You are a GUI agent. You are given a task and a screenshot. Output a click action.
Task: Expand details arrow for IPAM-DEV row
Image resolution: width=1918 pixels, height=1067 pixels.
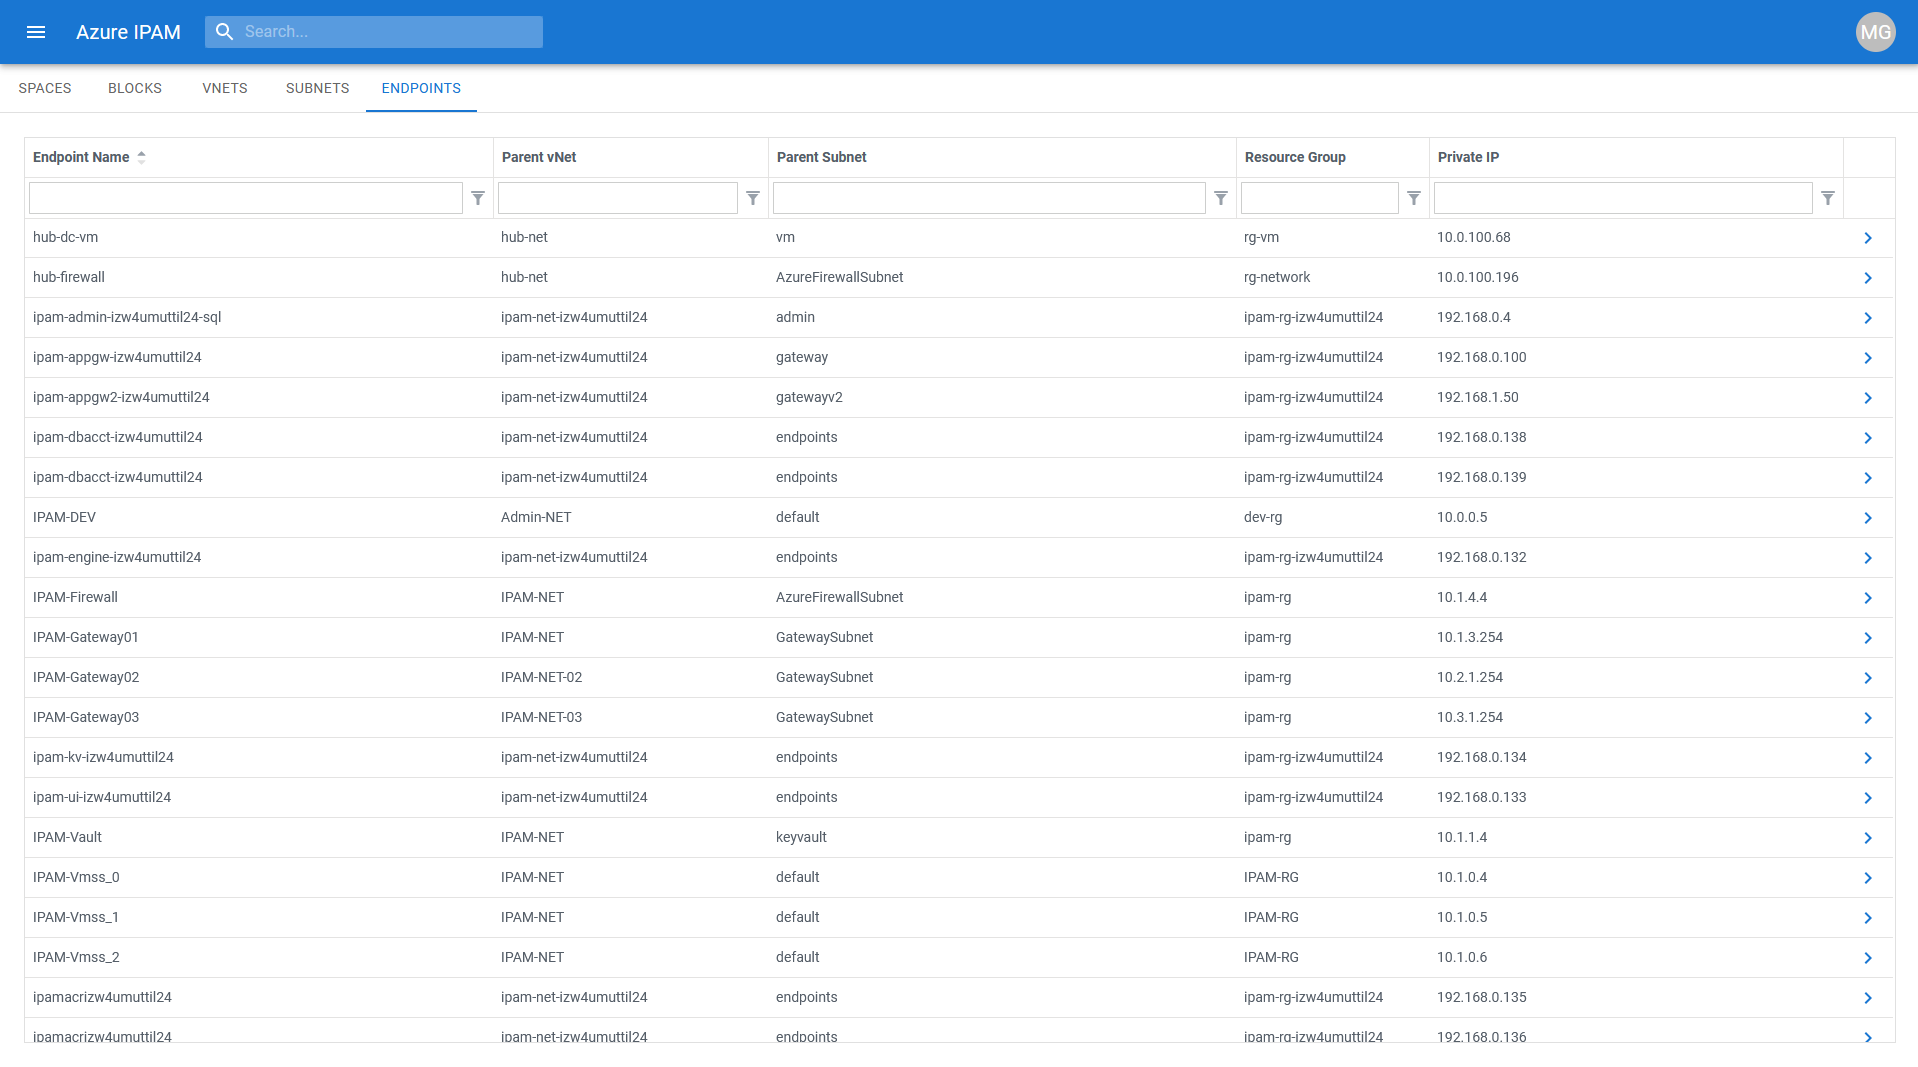pyautogui.click(x=1868, y=518)
